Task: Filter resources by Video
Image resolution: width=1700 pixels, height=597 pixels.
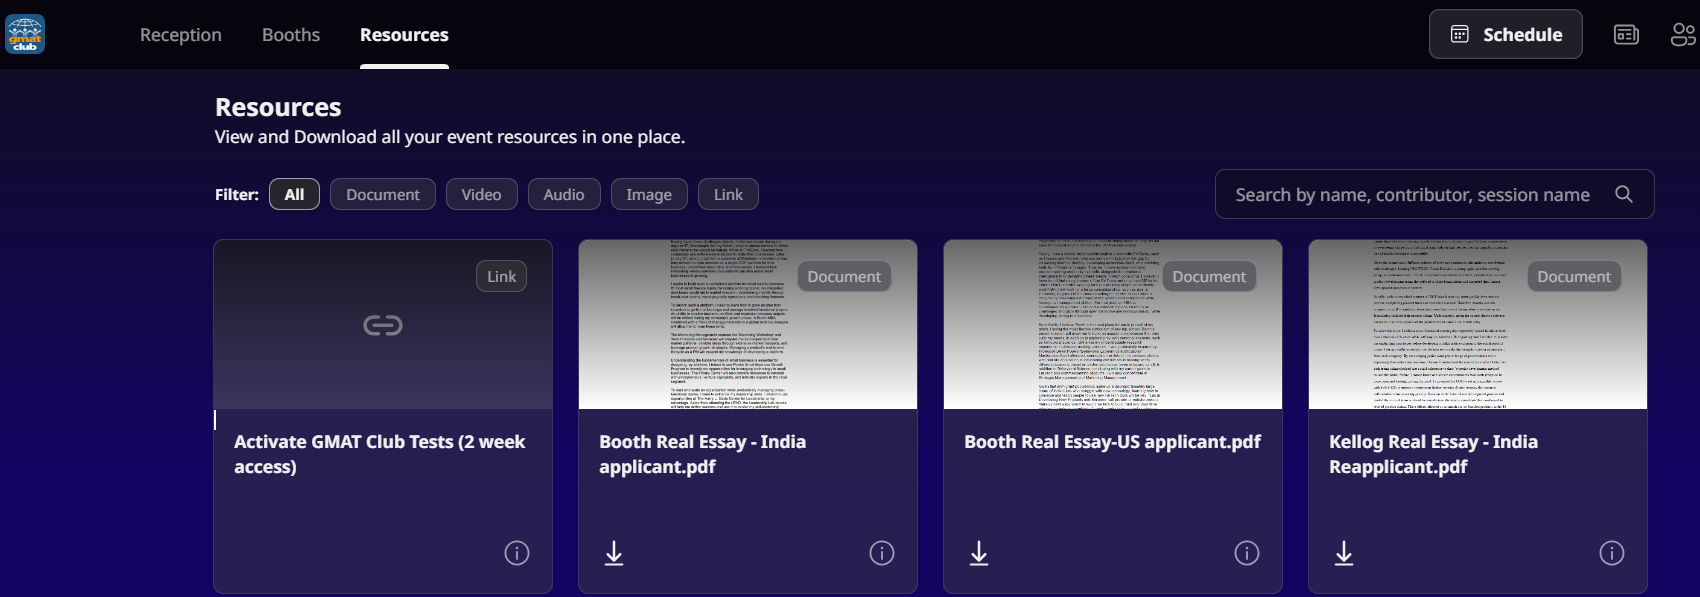Action: point(481,194)
